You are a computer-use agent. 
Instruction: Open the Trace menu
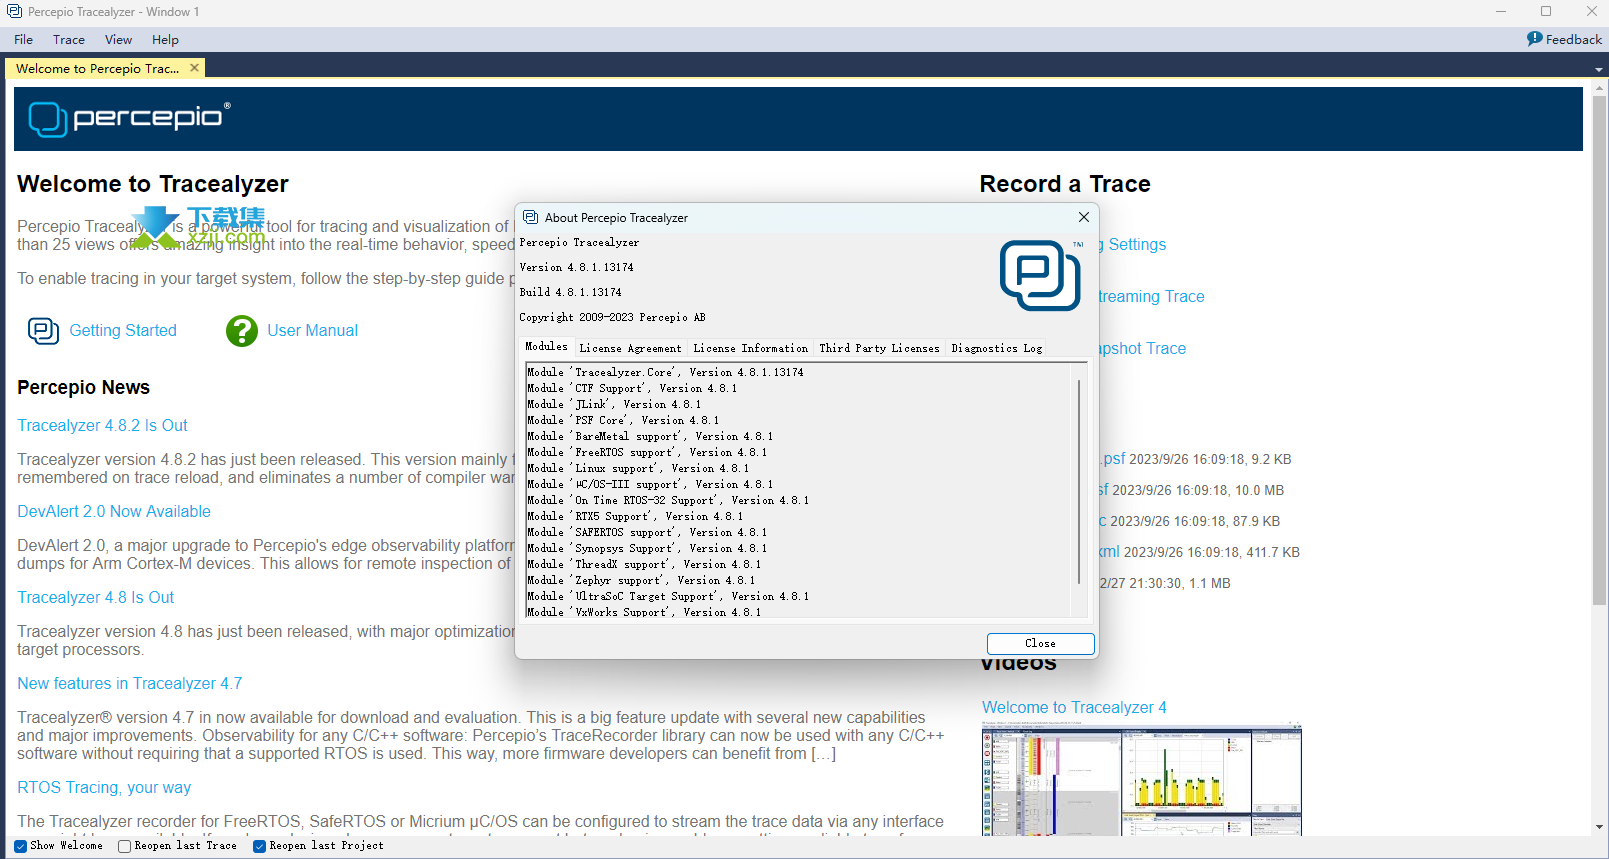point(69,40)
